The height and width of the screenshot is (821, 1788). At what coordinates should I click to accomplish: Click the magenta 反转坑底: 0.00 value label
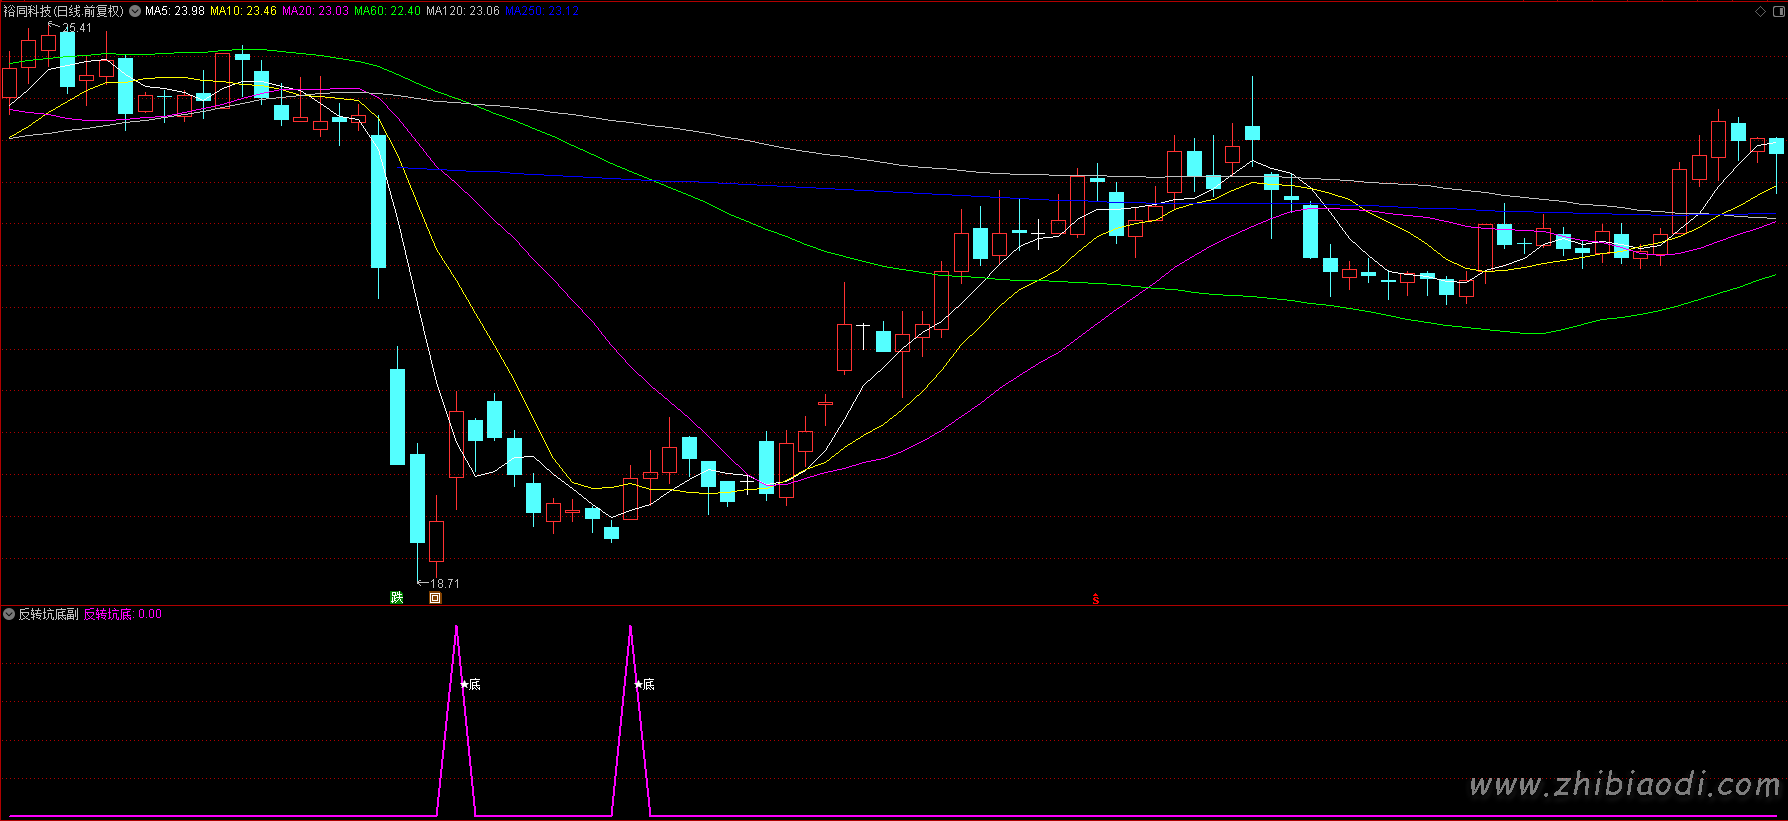[x=122, y=614]
